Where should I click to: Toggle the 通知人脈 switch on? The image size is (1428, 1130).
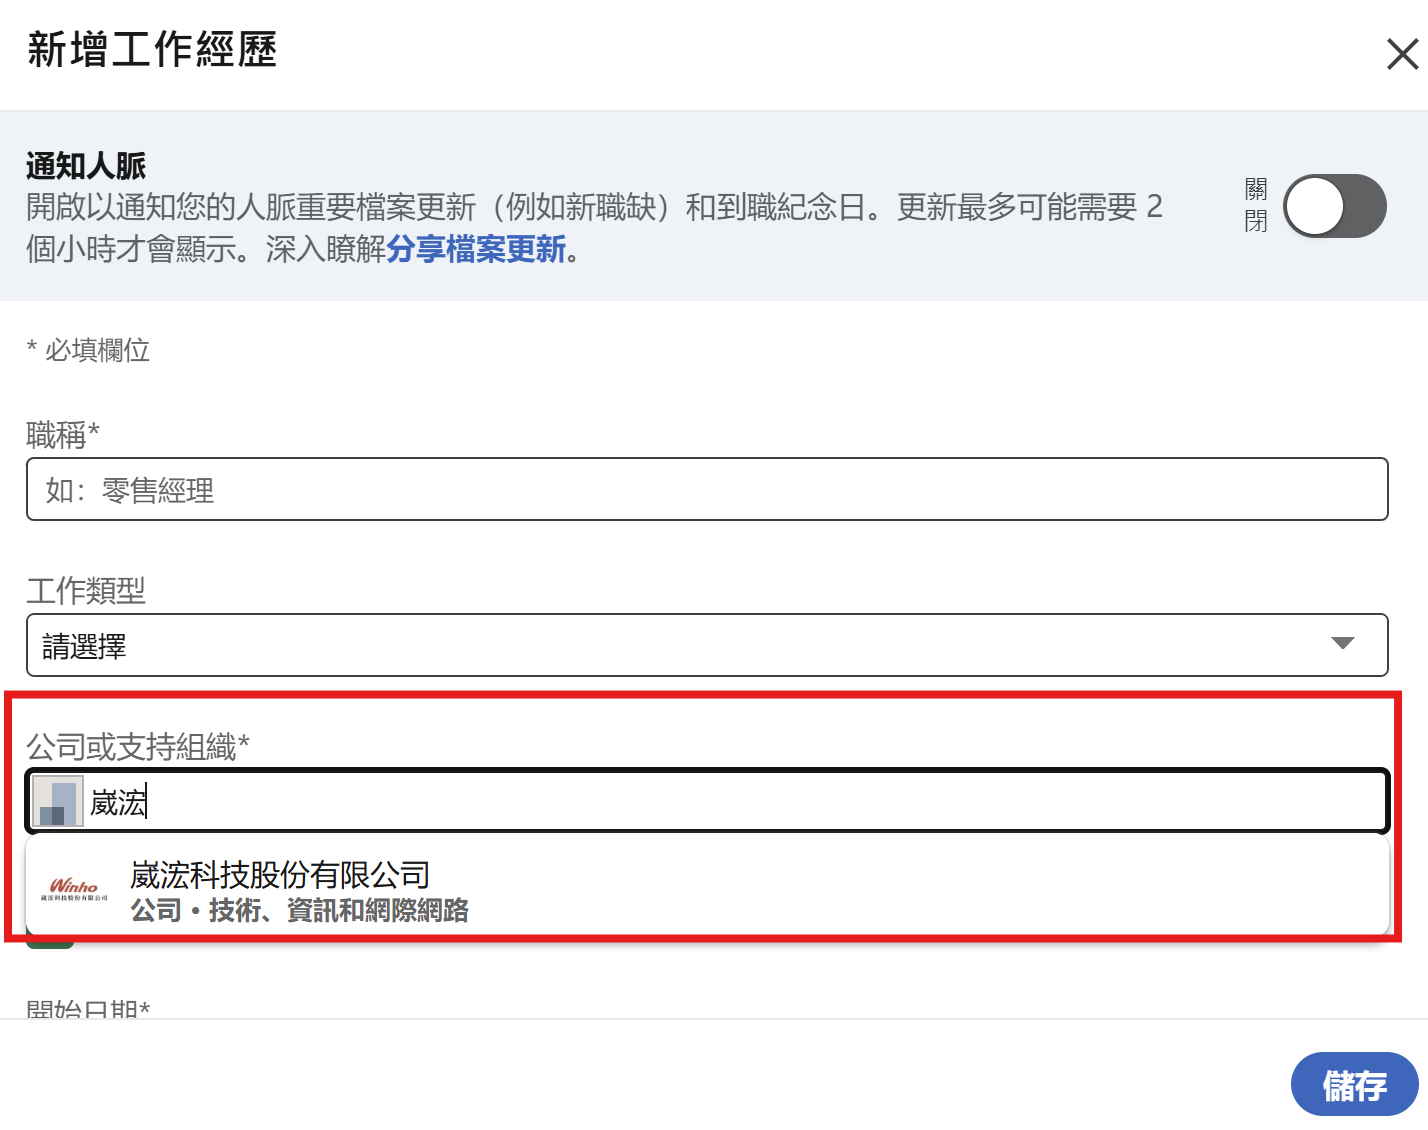(x=1334, y=206)
